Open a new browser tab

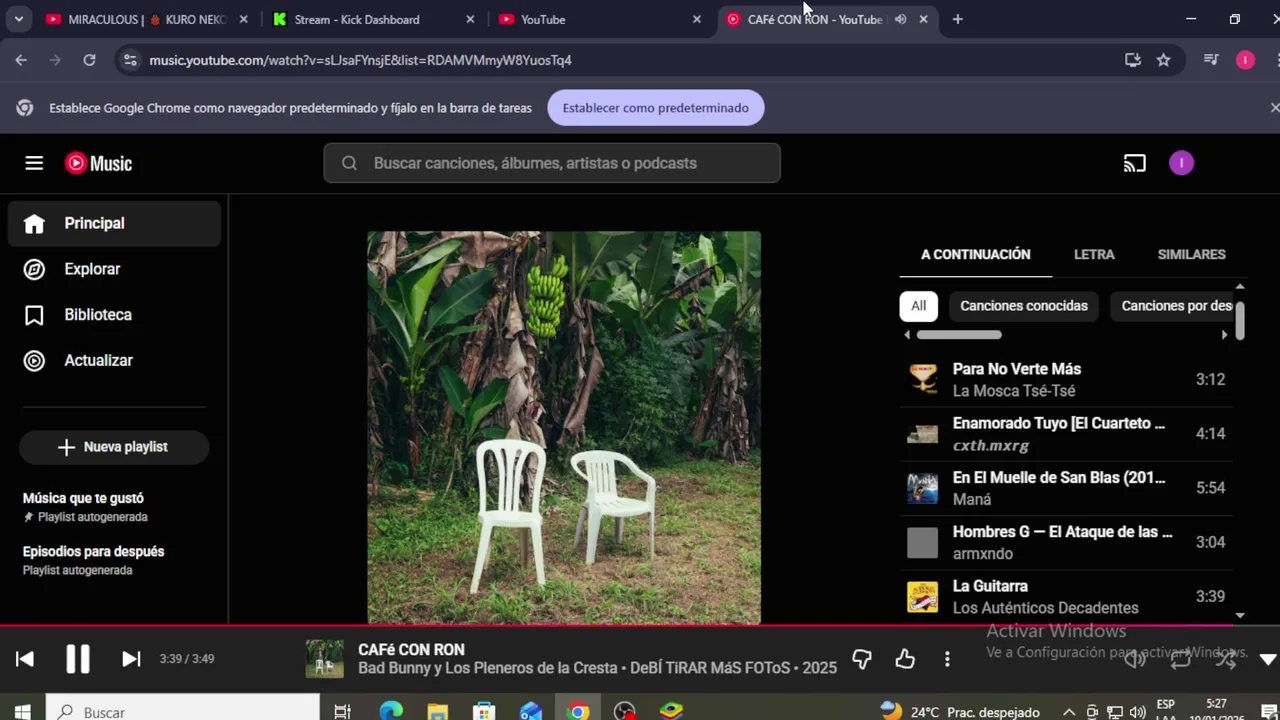click(957, 19)
